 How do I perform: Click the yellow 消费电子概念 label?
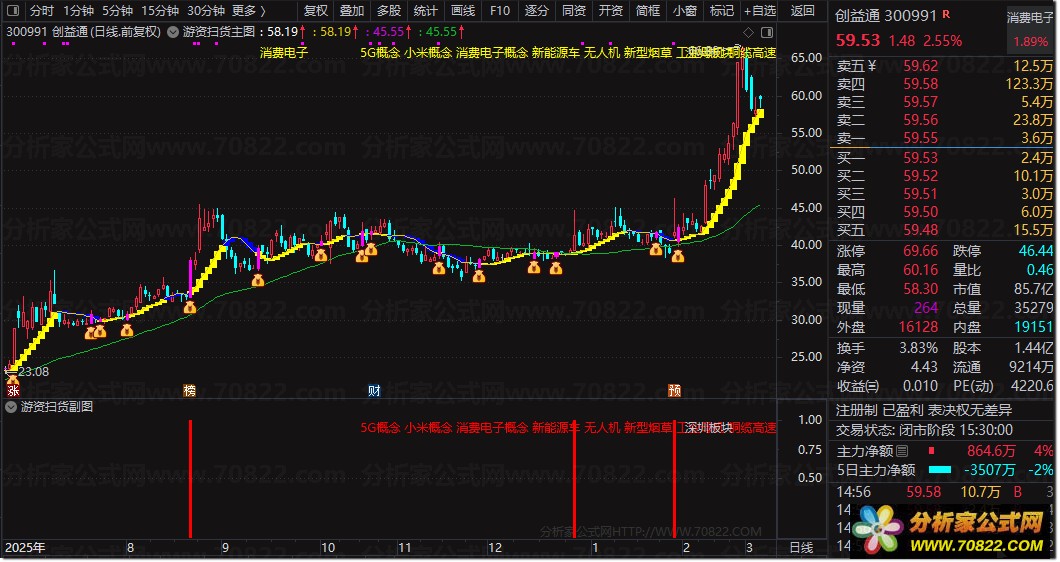491,53
